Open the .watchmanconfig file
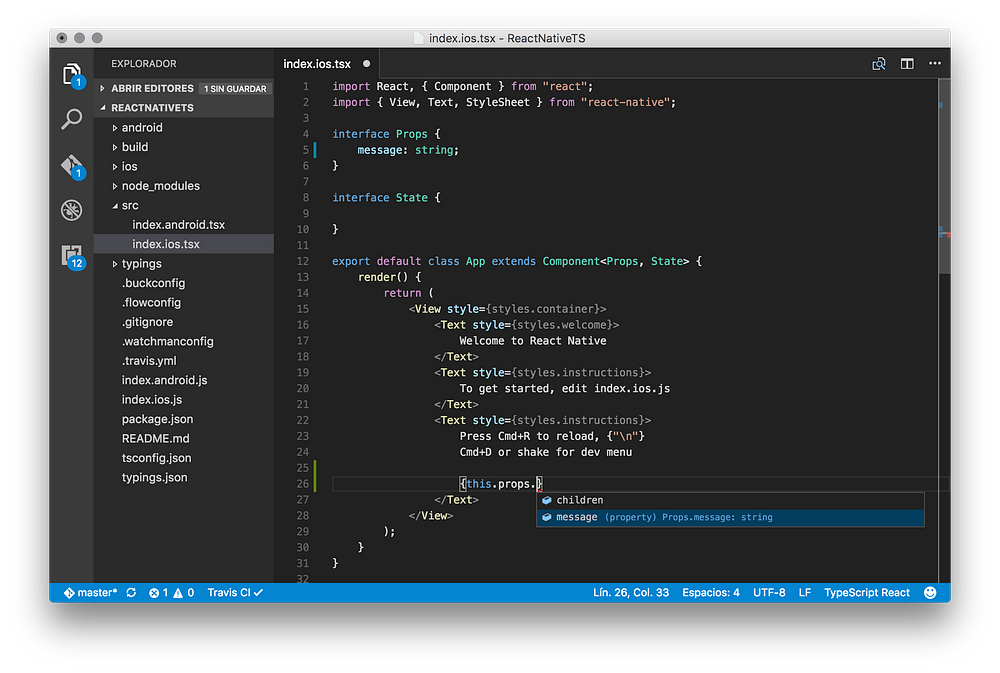This screenshot has height=673, width=1000. point(184,341)
